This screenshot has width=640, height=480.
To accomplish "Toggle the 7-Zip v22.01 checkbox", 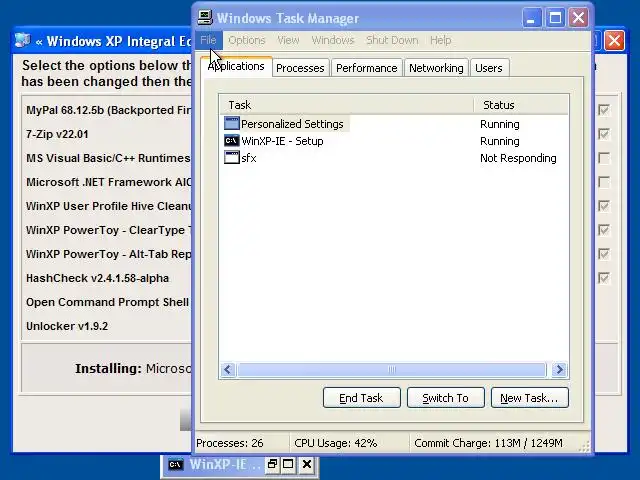I will tap(604, 134).
